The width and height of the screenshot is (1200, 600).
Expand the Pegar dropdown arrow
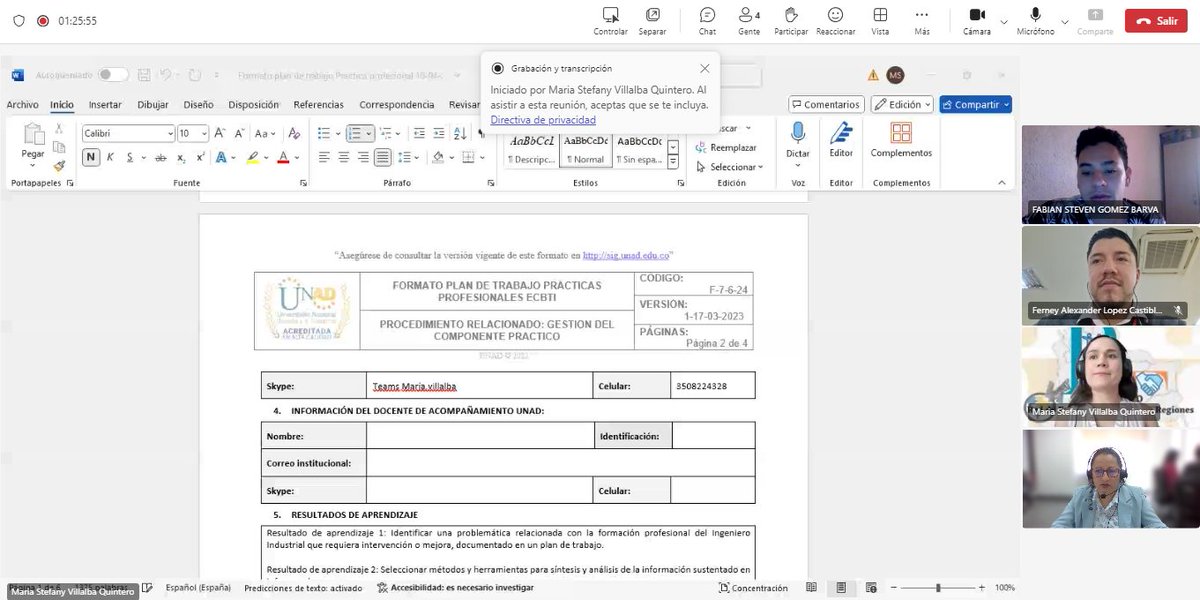pos(33,166)
